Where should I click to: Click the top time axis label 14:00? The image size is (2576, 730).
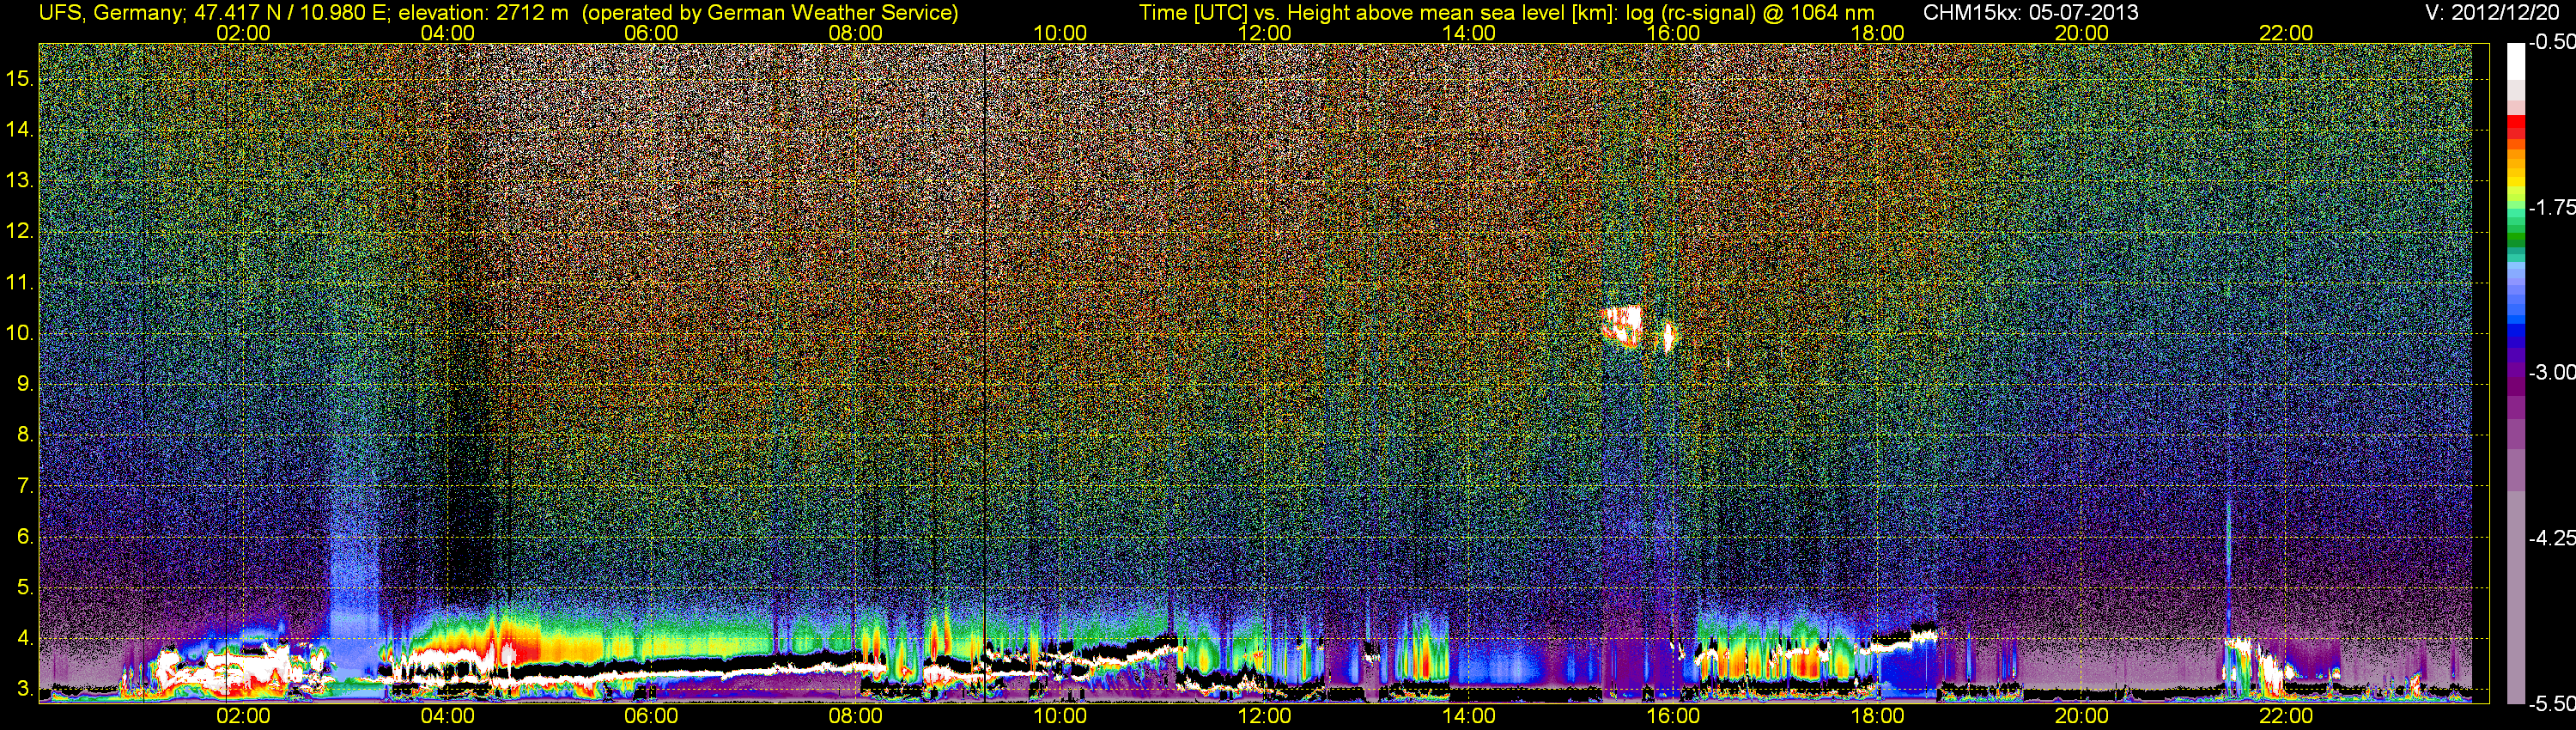[1469, 33]
